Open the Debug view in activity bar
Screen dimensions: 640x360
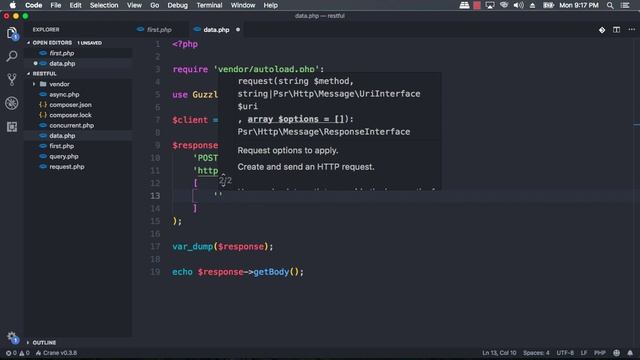pos(12,103)
